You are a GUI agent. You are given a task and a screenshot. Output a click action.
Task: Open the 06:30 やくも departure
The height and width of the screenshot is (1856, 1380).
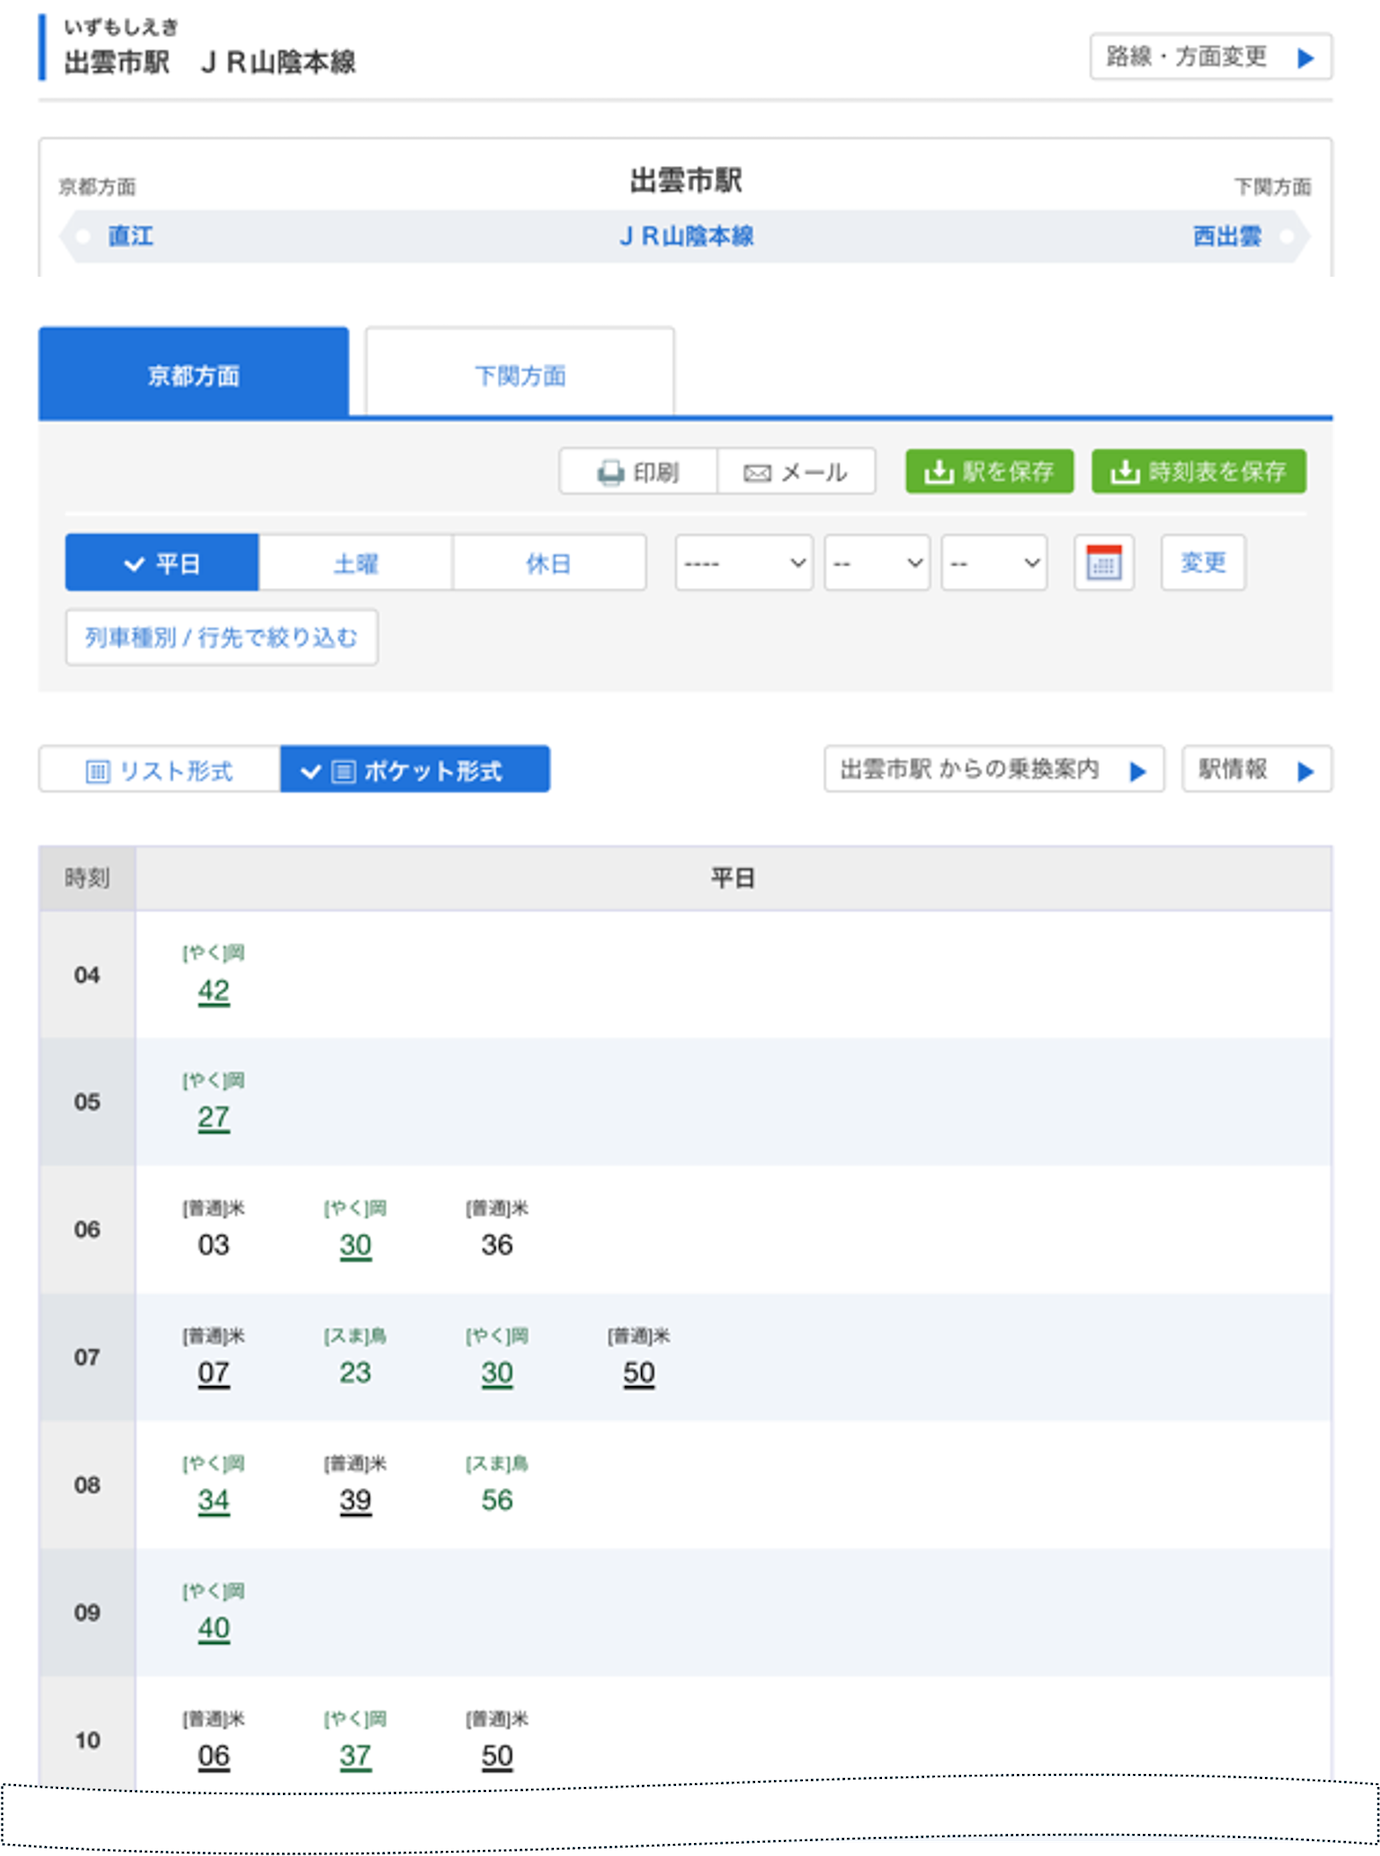(356, 1246)
